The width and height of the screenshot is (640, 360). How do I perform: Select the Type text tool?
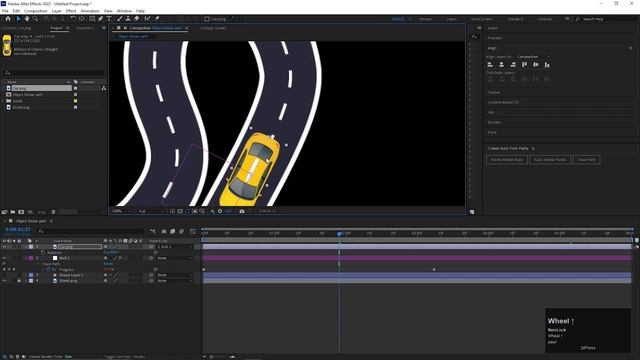109,19
